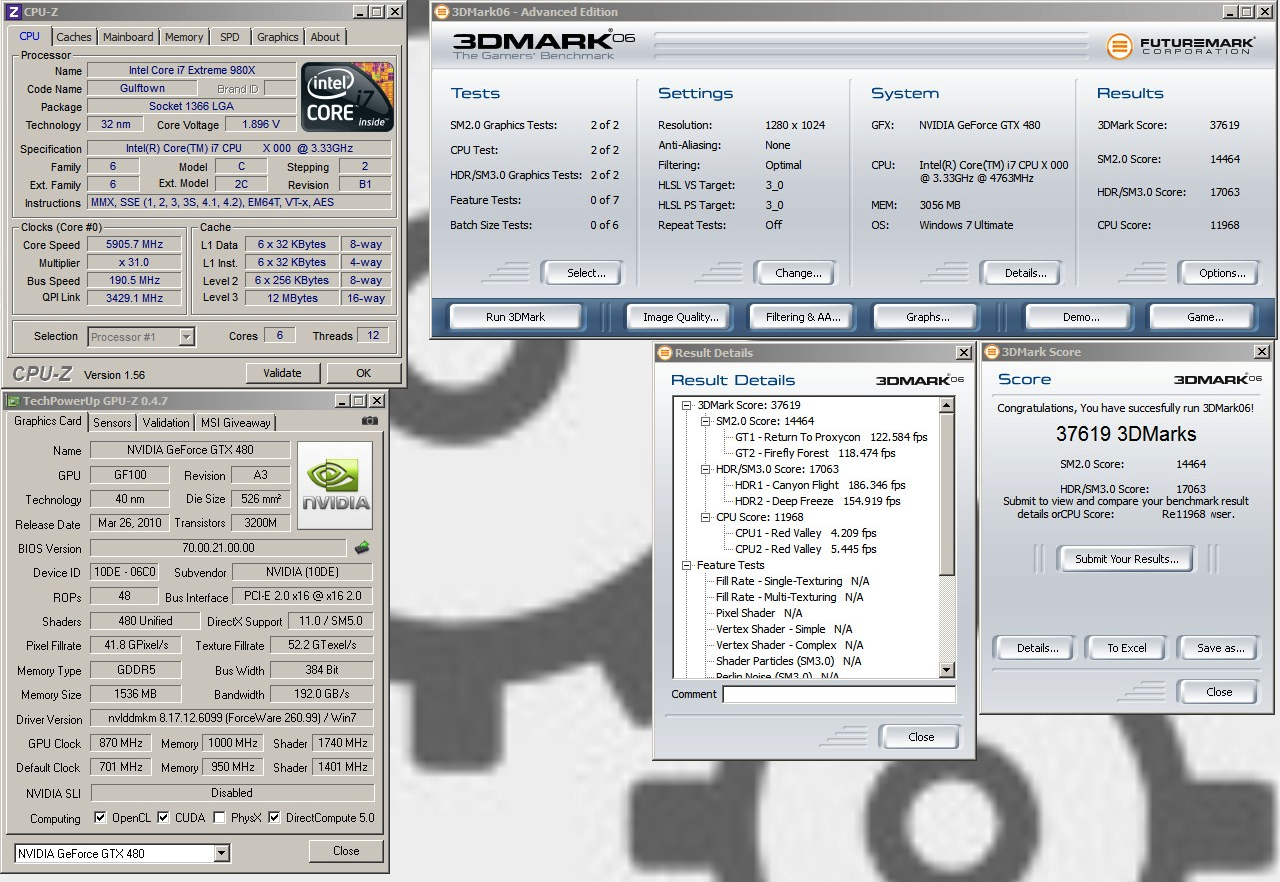Viewport: 1280px width, 882px height.
Task: Click the 3DMark Score window title icon
Action: [x=991, y=352]
